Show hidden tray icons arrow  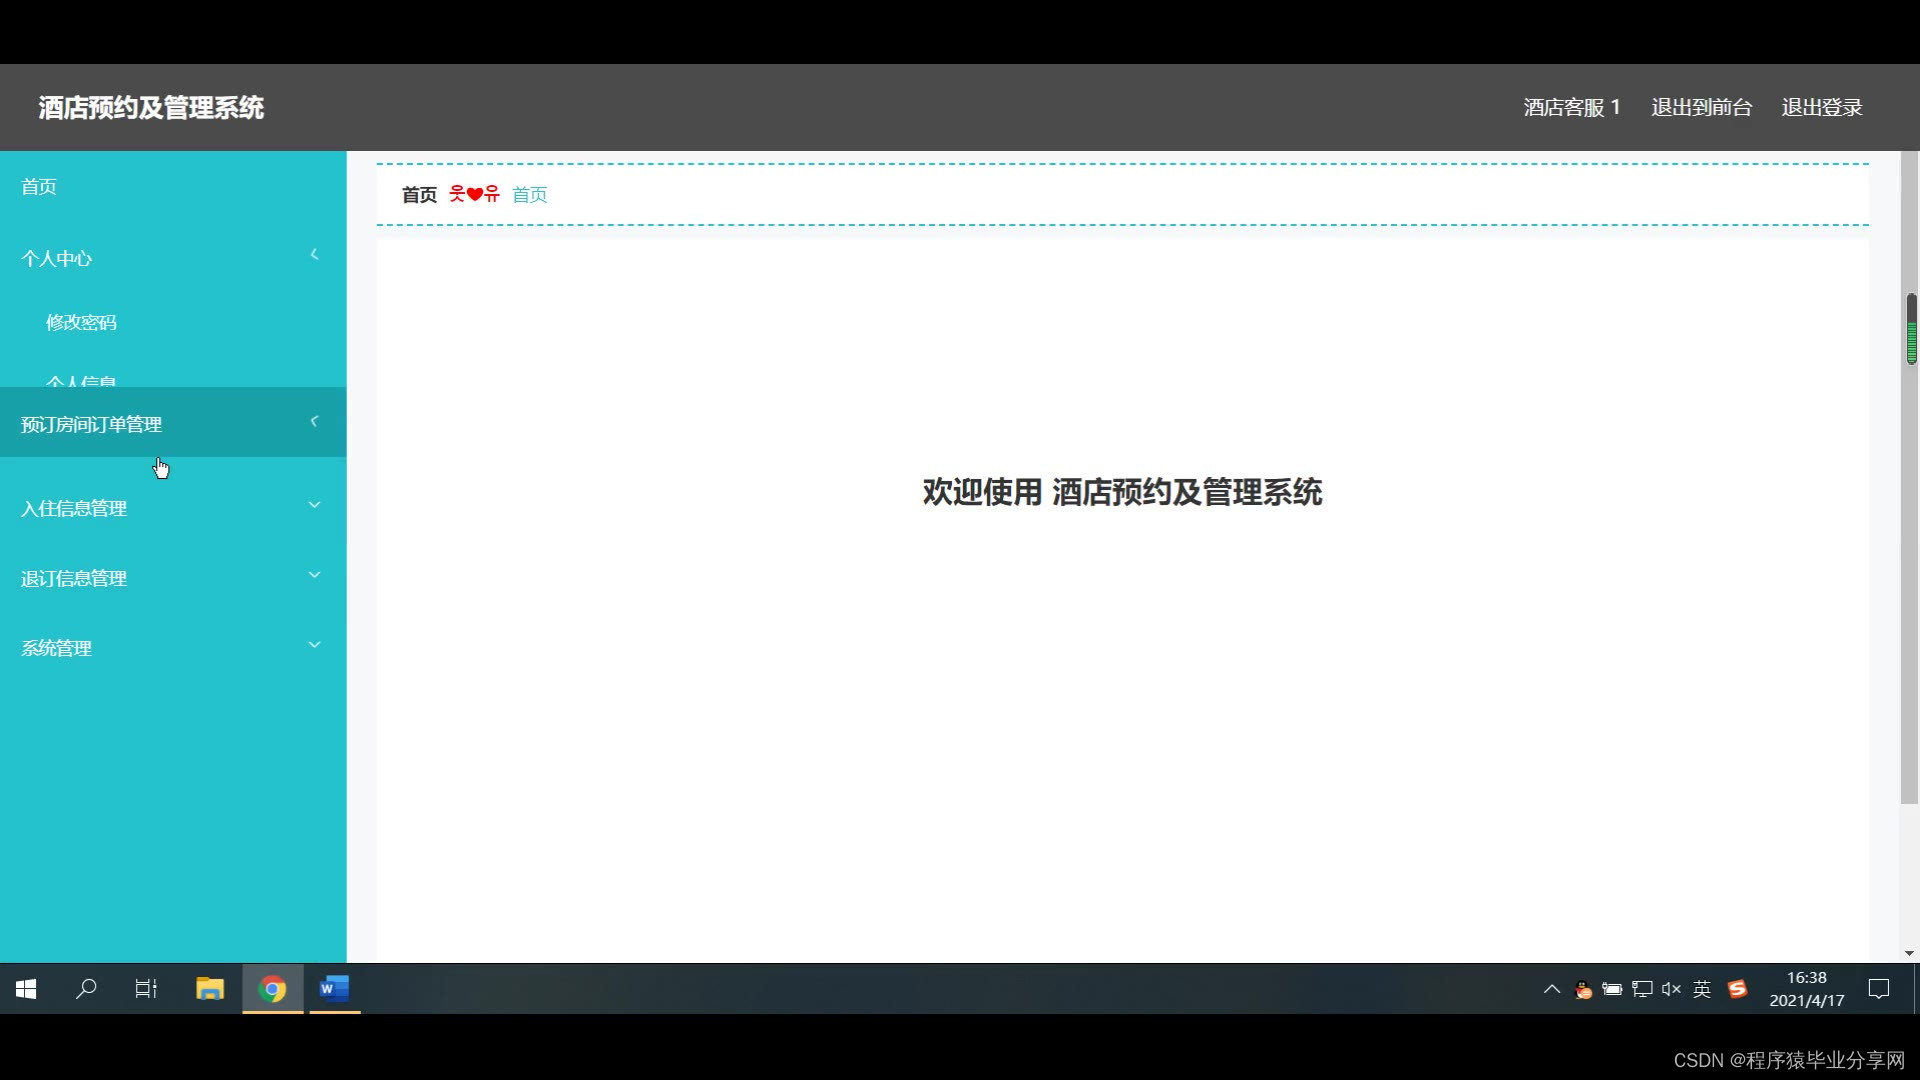1552,989
